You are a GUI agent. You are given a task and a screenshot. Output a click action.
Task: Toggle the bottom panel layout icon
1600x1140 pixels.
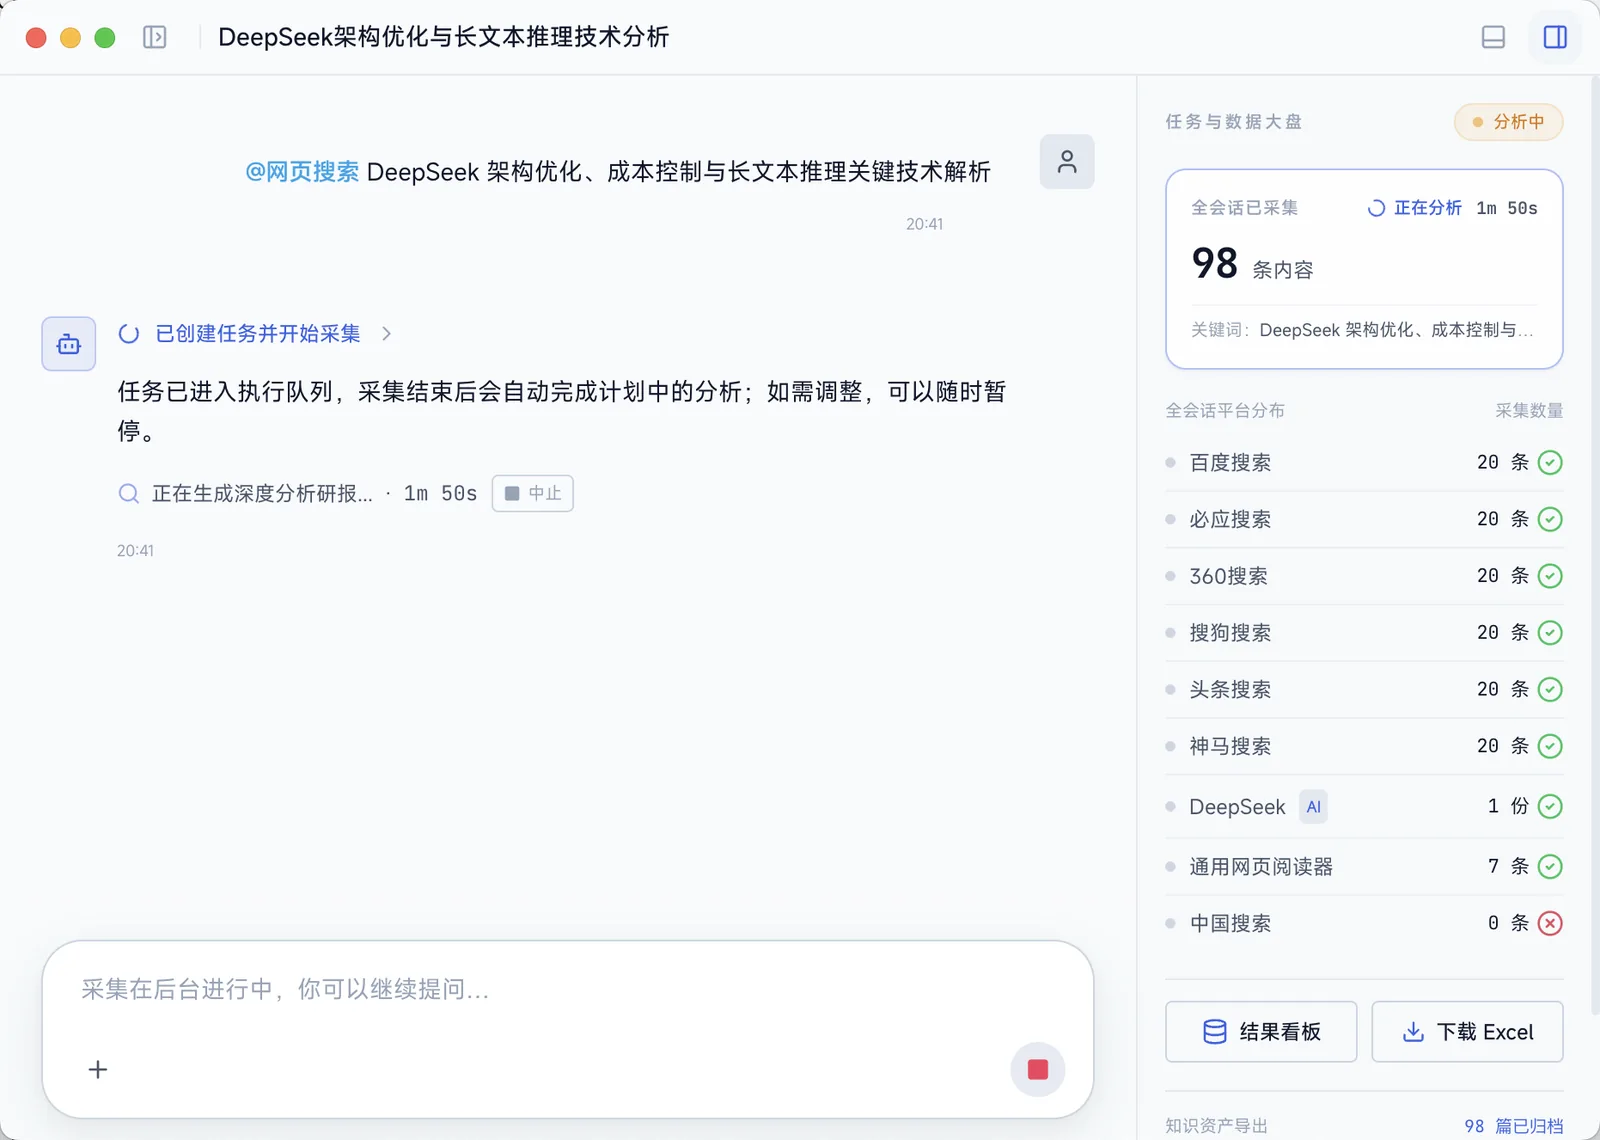point(1493,37)
